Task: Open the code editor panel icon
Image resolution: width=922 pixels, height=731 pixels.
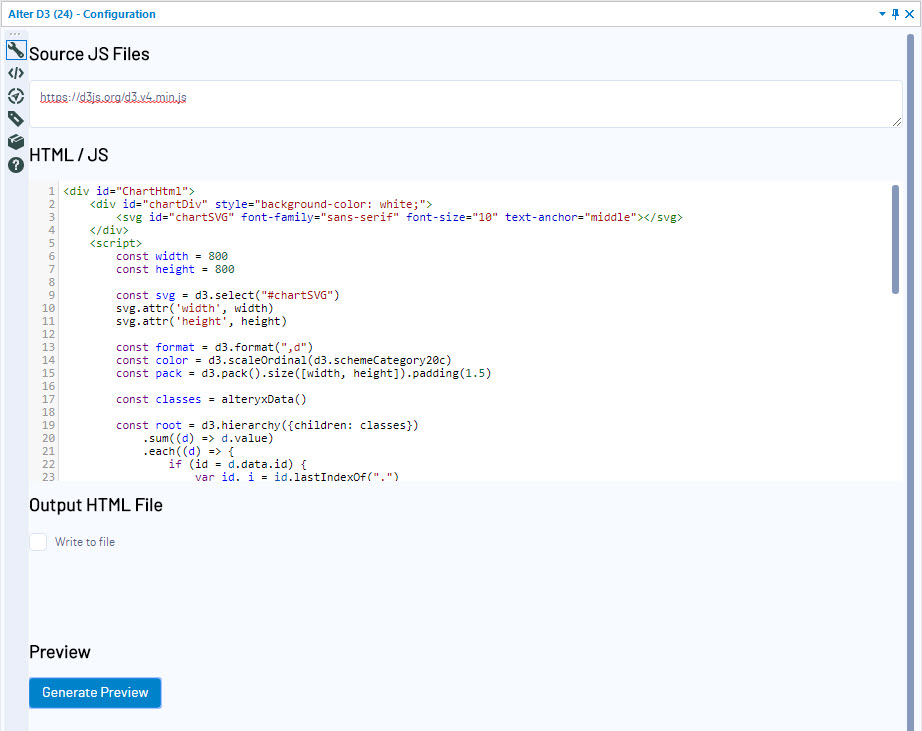Action: click(15, 72)
